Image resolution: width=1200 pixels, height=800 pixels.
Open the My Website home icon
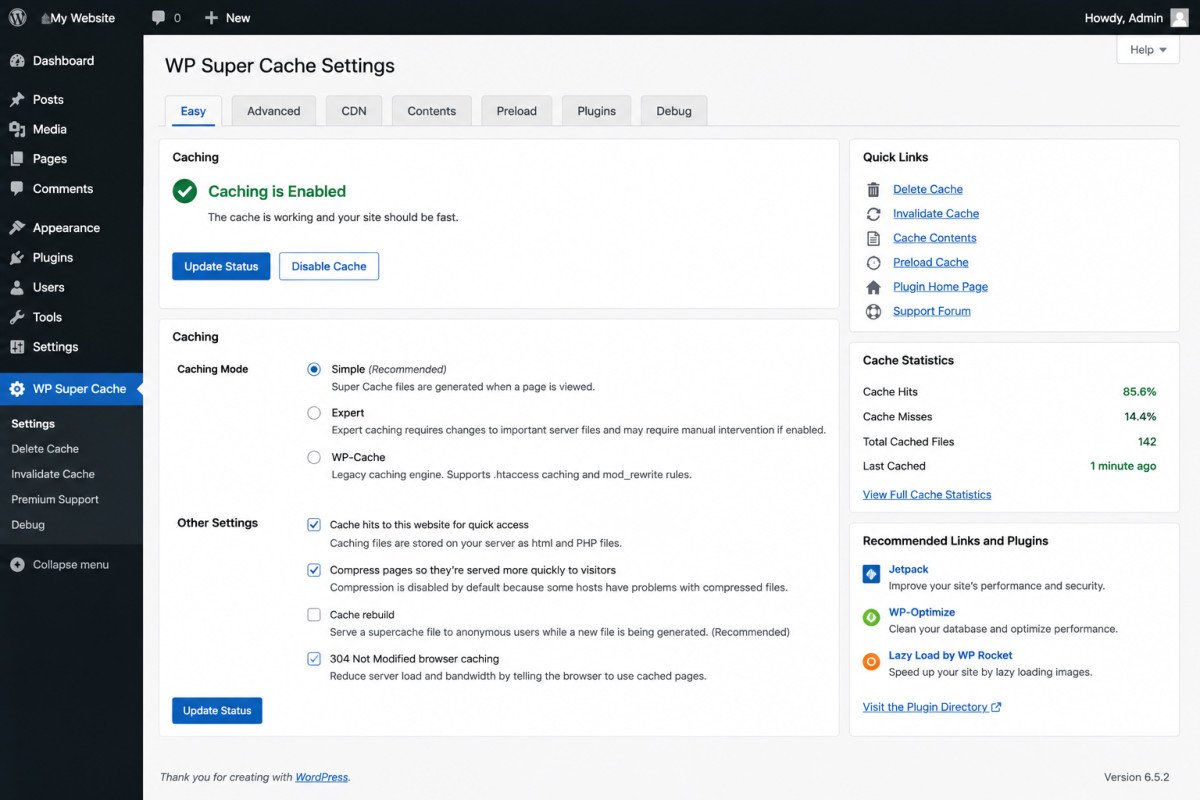click(x=45, y=18)
